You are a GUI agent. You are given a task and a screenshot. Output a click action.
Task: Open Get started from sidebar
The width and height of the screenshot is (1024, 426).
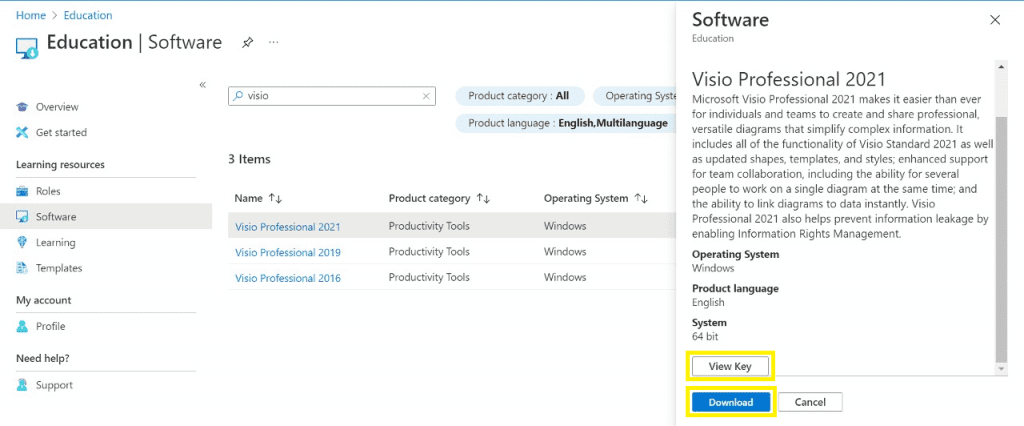60,132
